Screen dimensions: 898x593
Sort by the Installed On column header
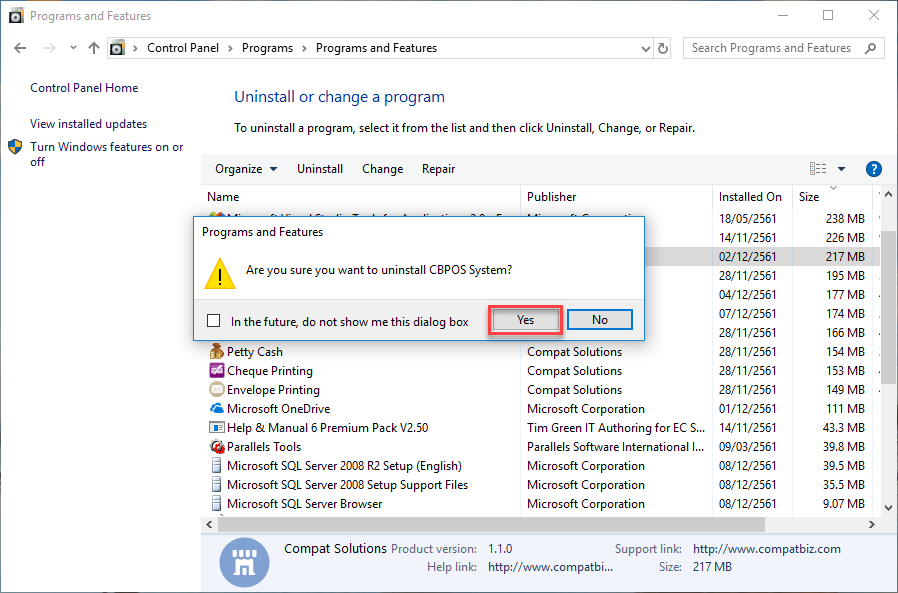pyautogui.click(x=752, y=197)
